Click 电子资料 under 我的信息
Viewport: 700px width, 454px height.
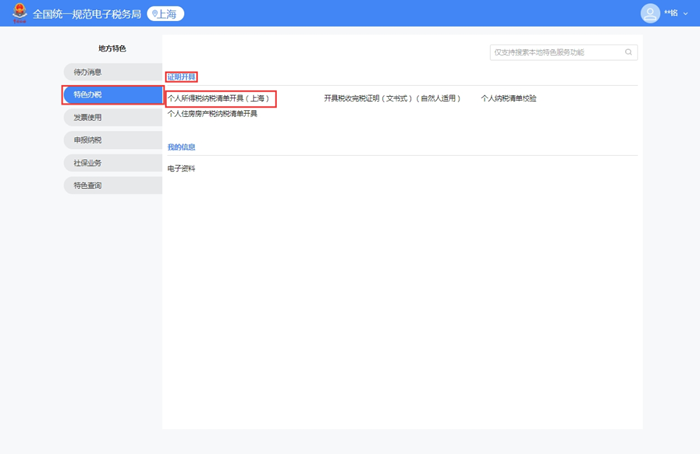(x=181, y=168)
